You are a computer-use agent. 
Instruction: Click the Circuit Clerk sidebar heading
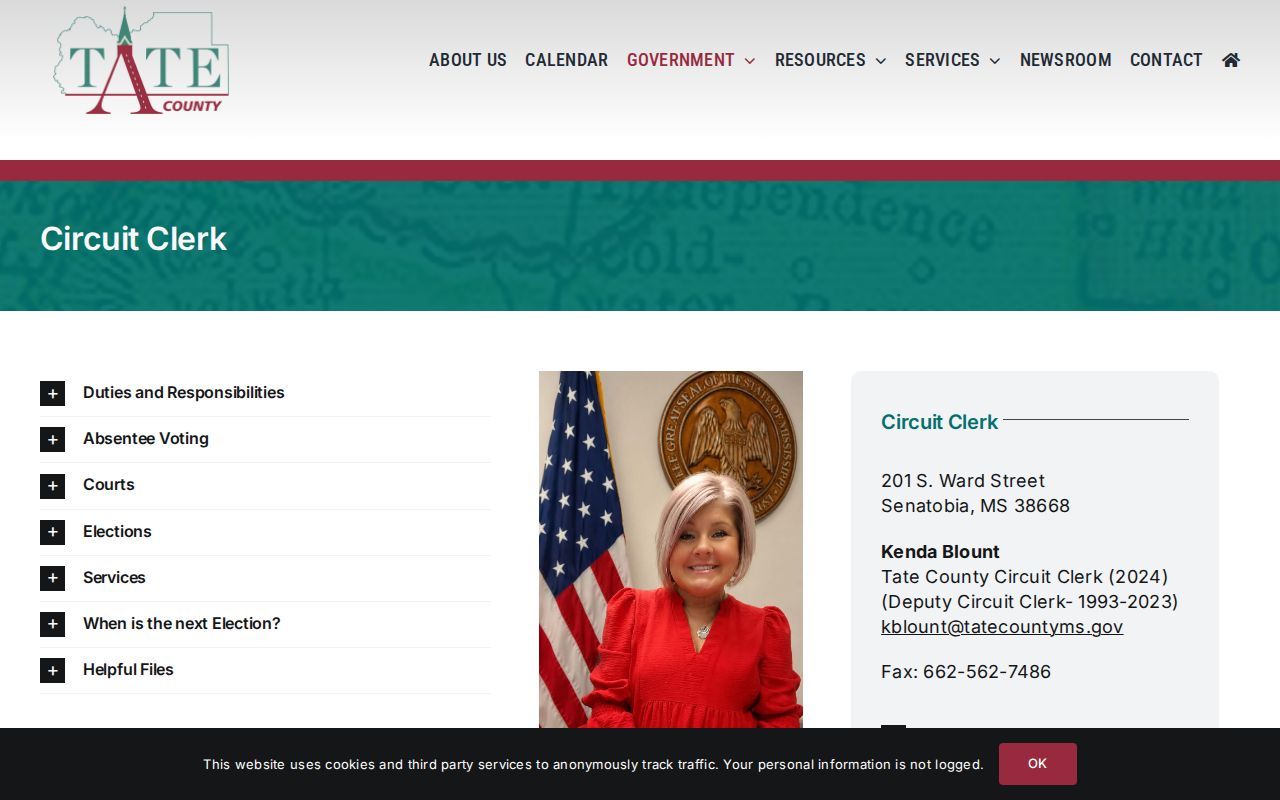[939, 422]
